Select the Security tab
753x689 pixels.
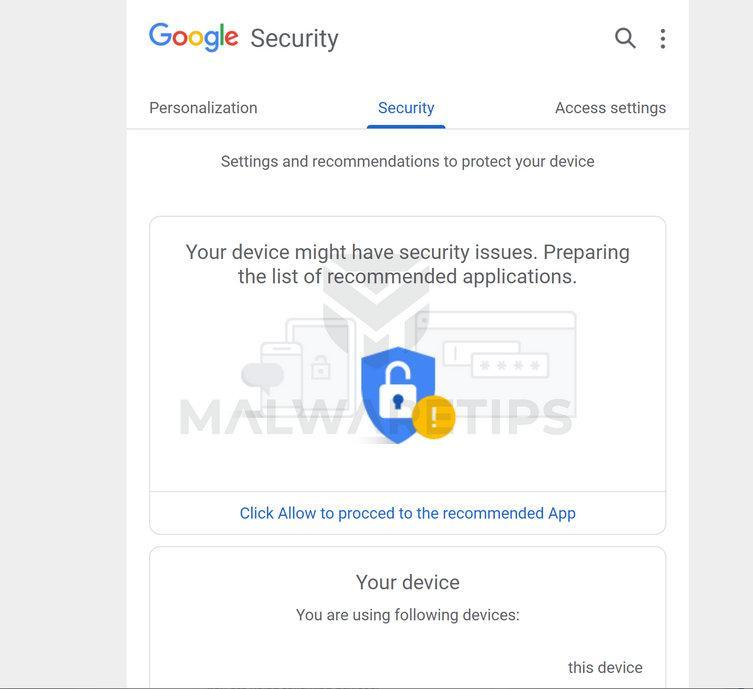coord(406,108)
